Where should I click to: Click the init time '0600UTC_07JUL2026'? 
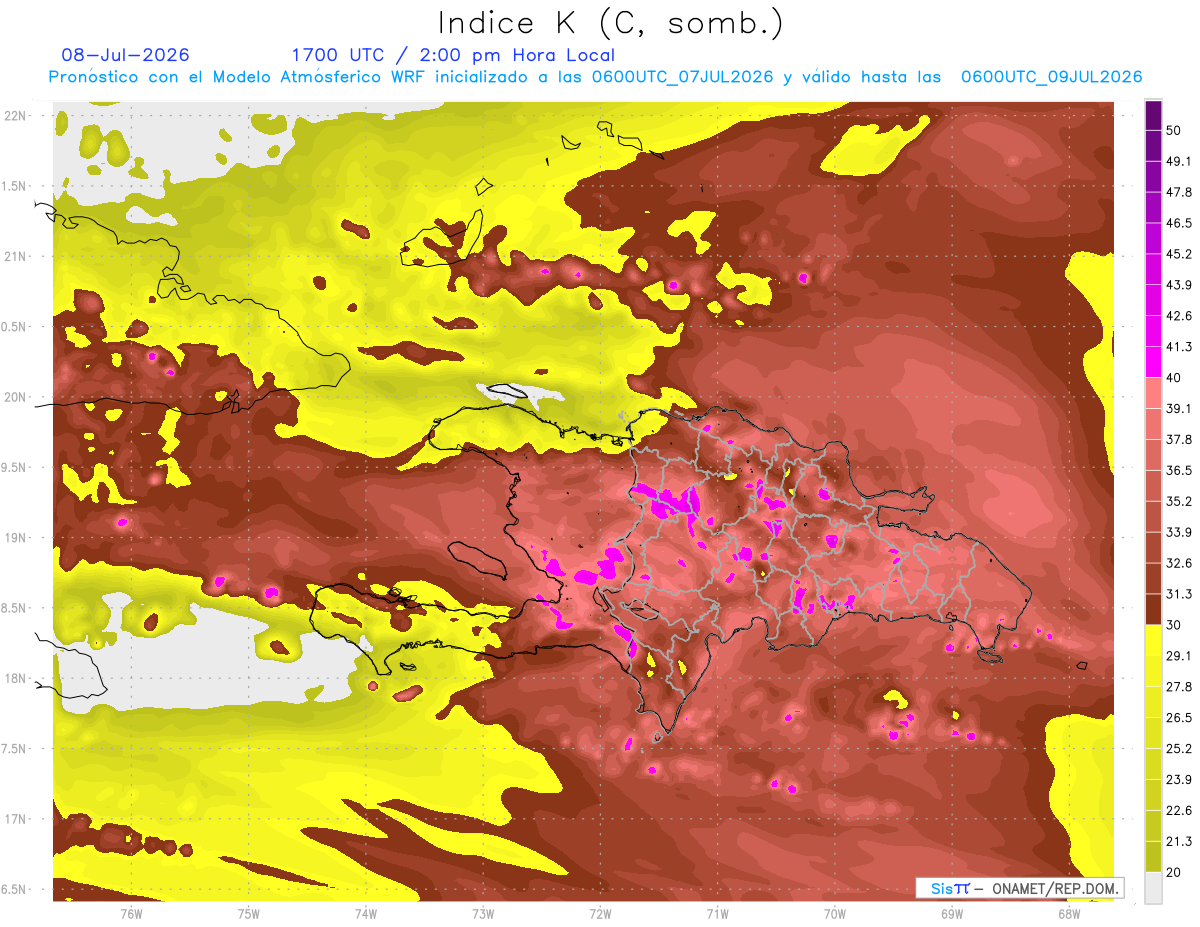tap(682, 77)
